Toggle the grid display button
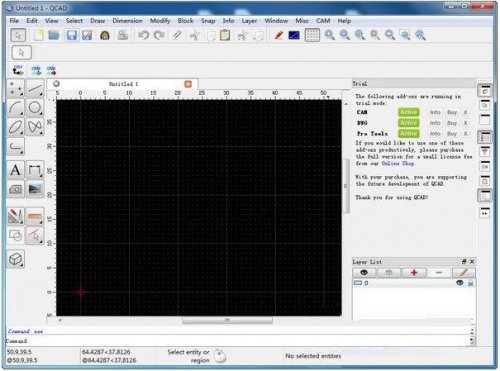 pyautogui.click(x=312, y=35)
